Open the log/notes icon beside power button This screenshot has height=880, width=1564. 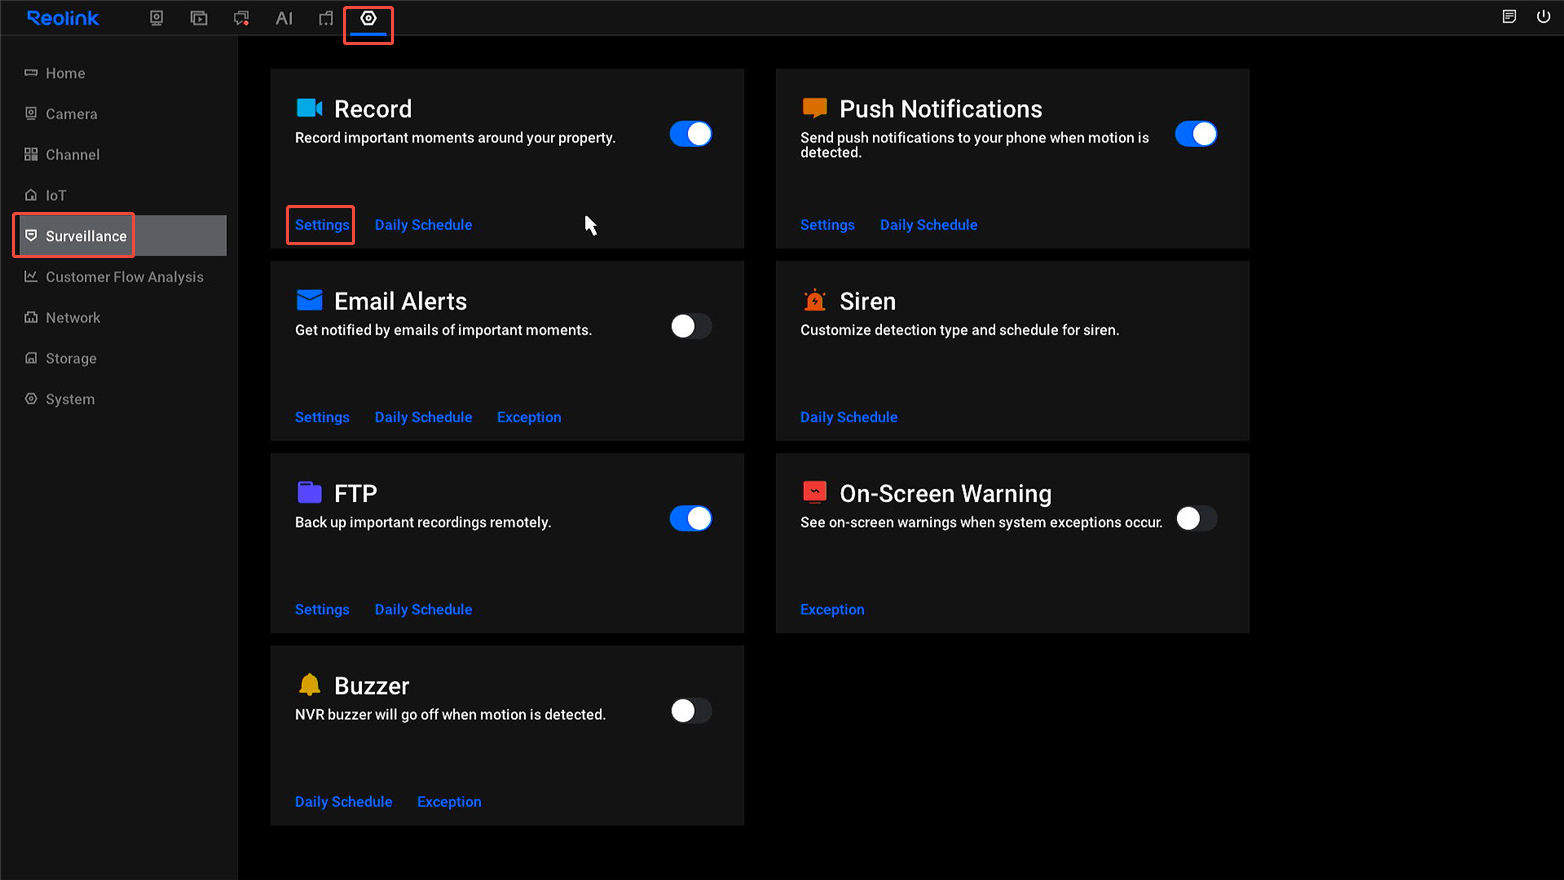pyautogui.click(x=1509, y=16)
